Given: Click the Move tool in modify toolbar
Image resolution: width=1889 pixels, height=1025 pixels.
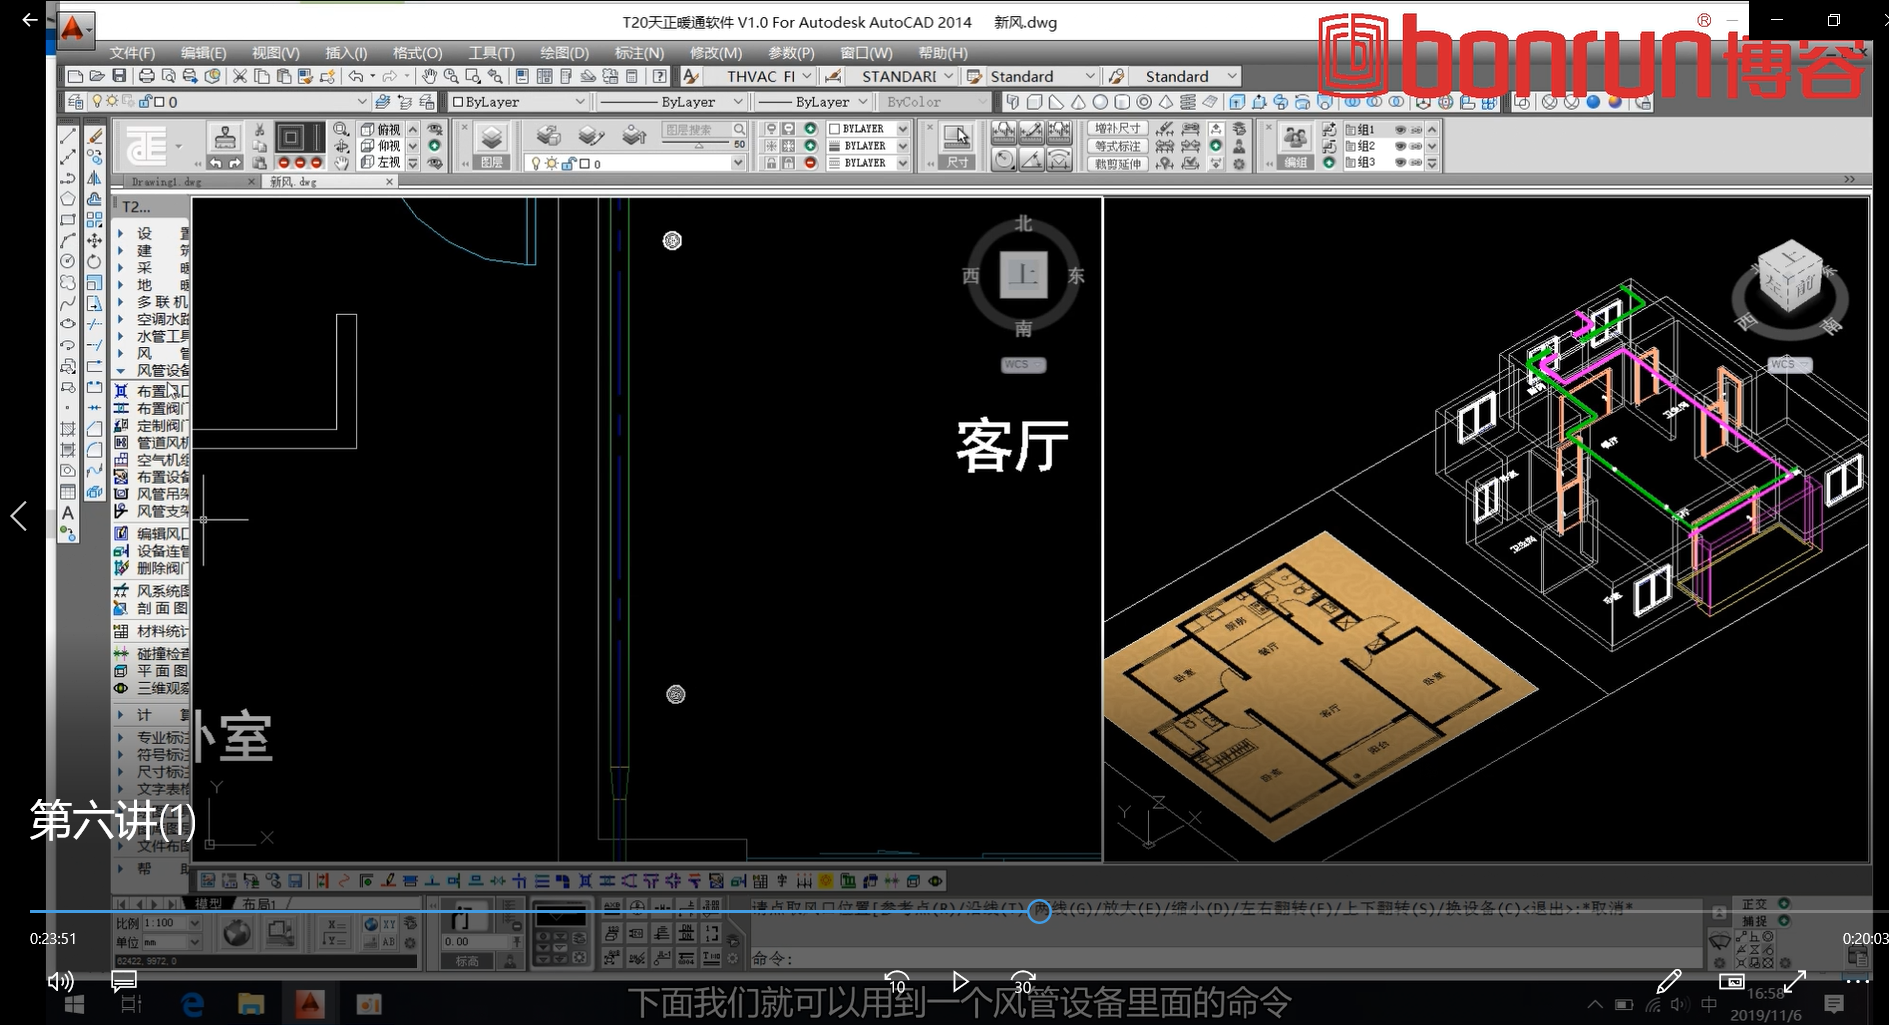Looking at the screenshot, I should tap(95, 240).
